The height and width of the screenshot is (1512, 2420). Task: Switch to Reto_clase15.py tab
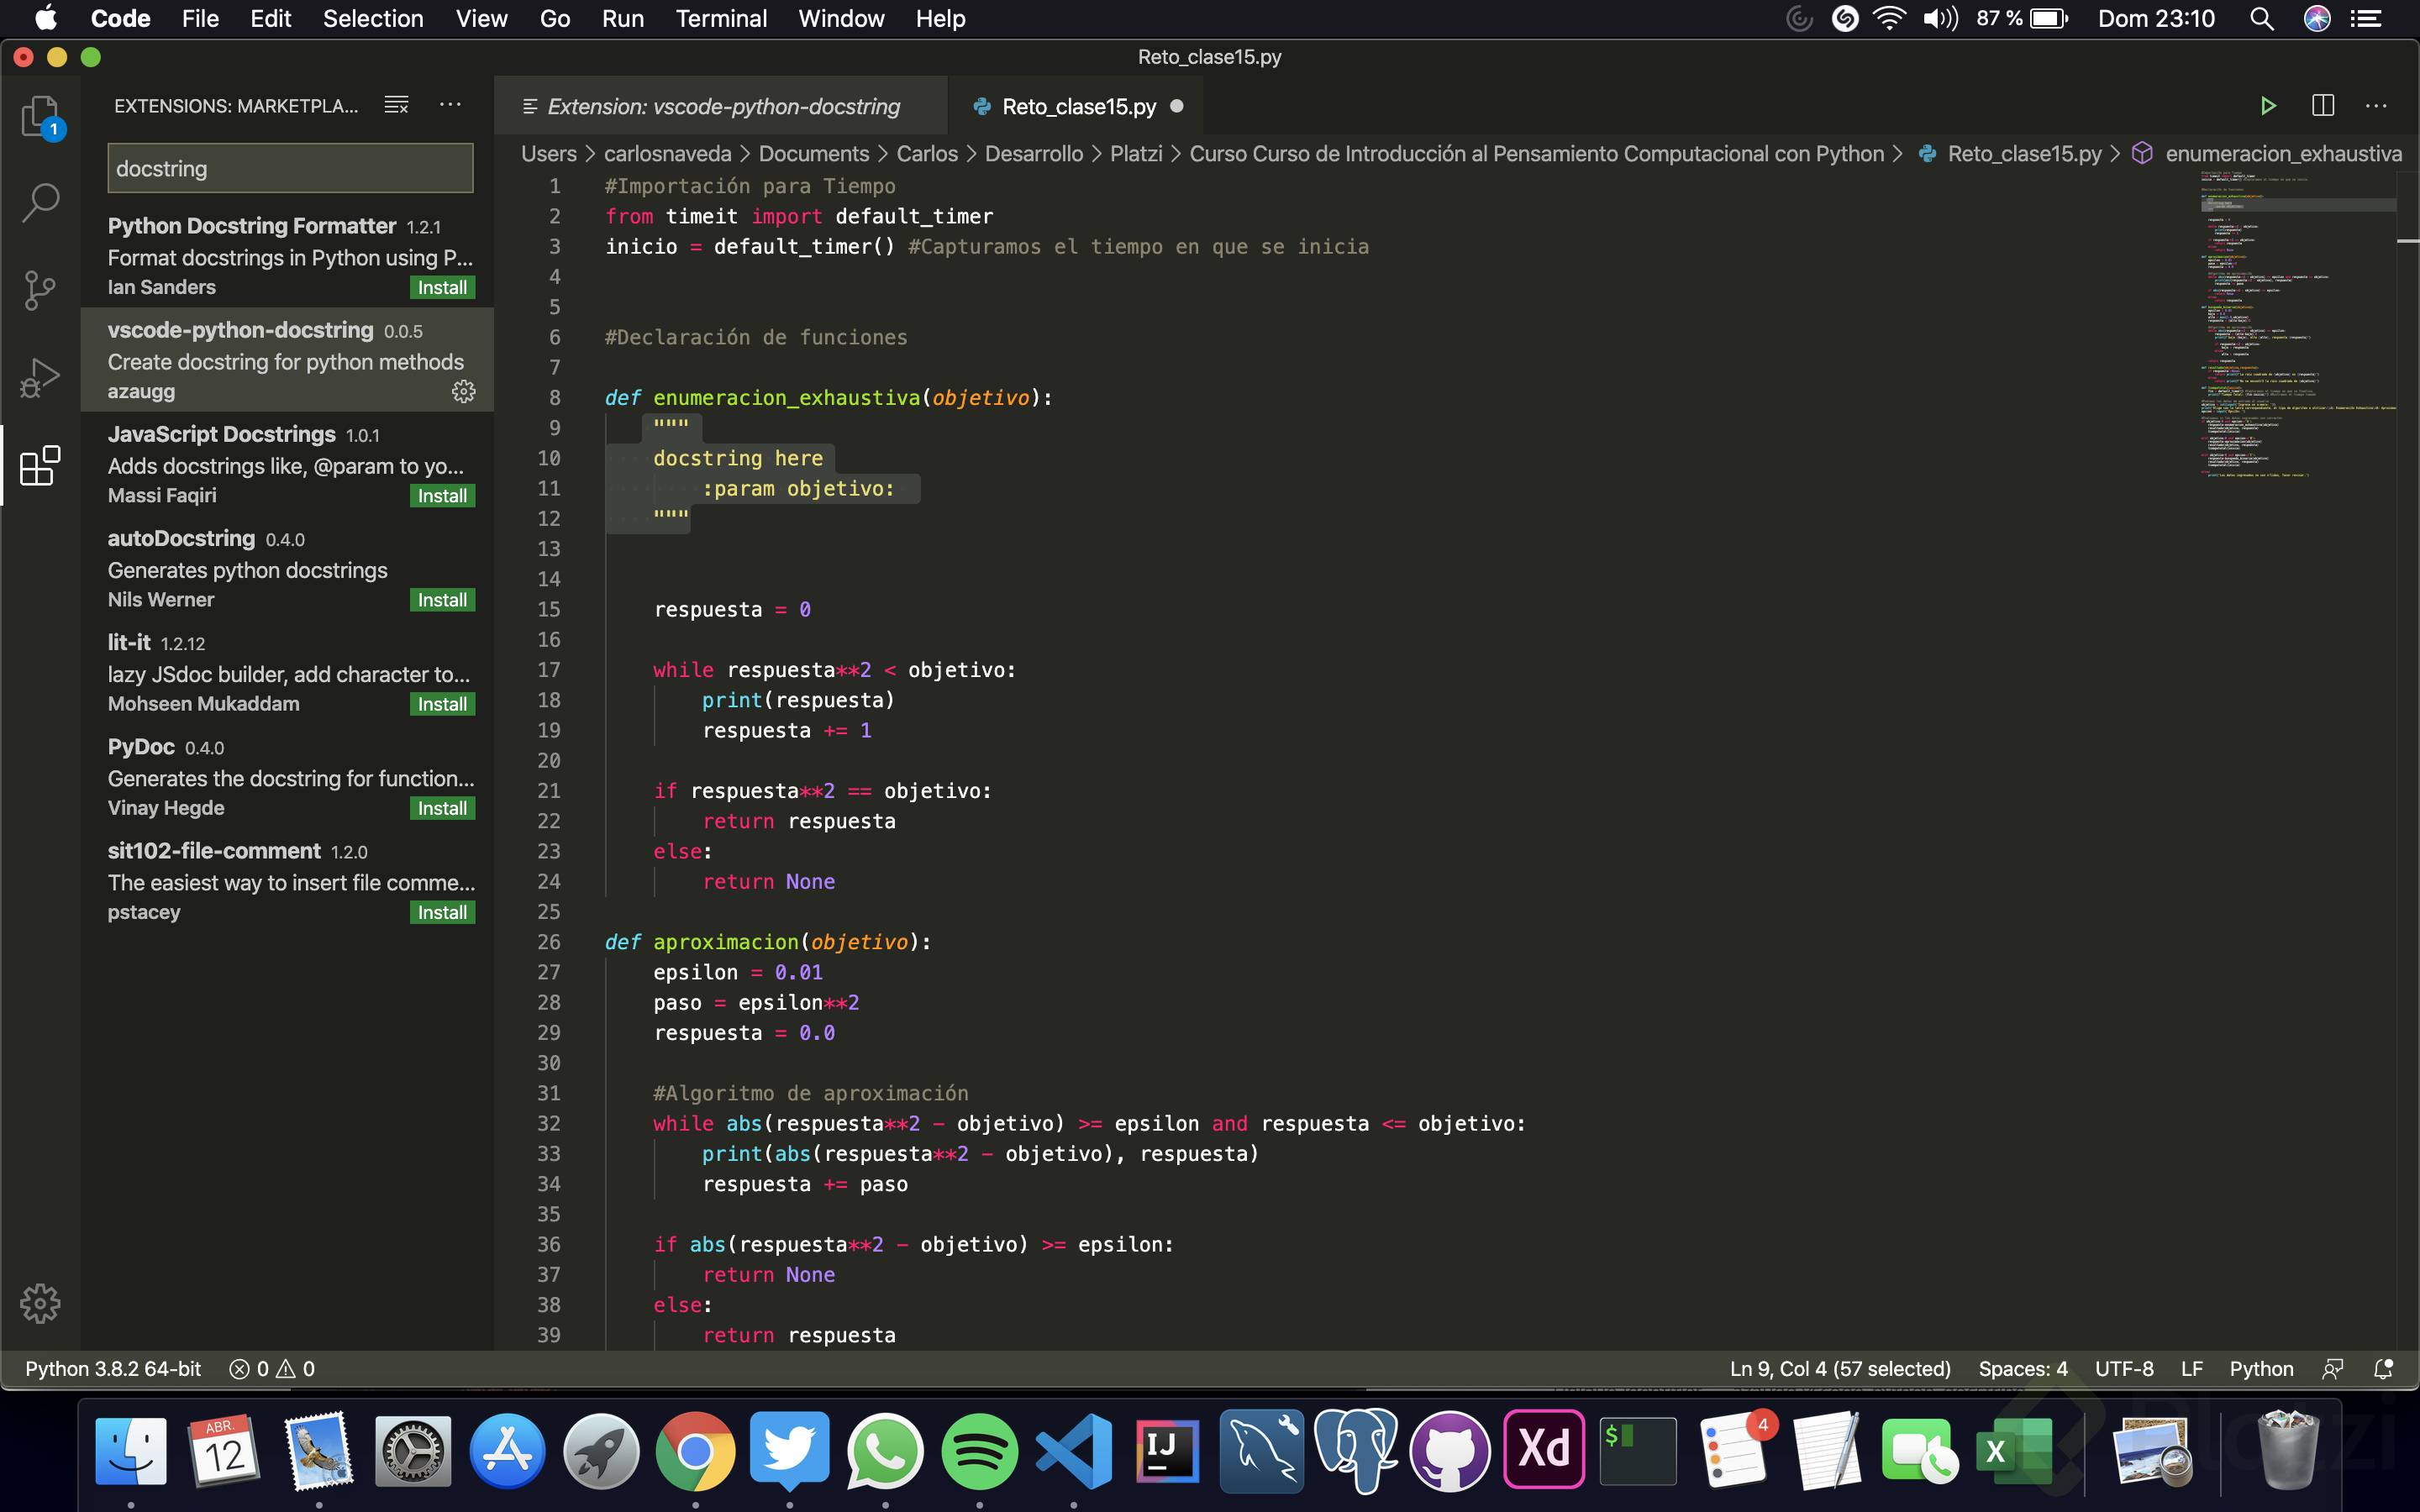click(1076, 106)
